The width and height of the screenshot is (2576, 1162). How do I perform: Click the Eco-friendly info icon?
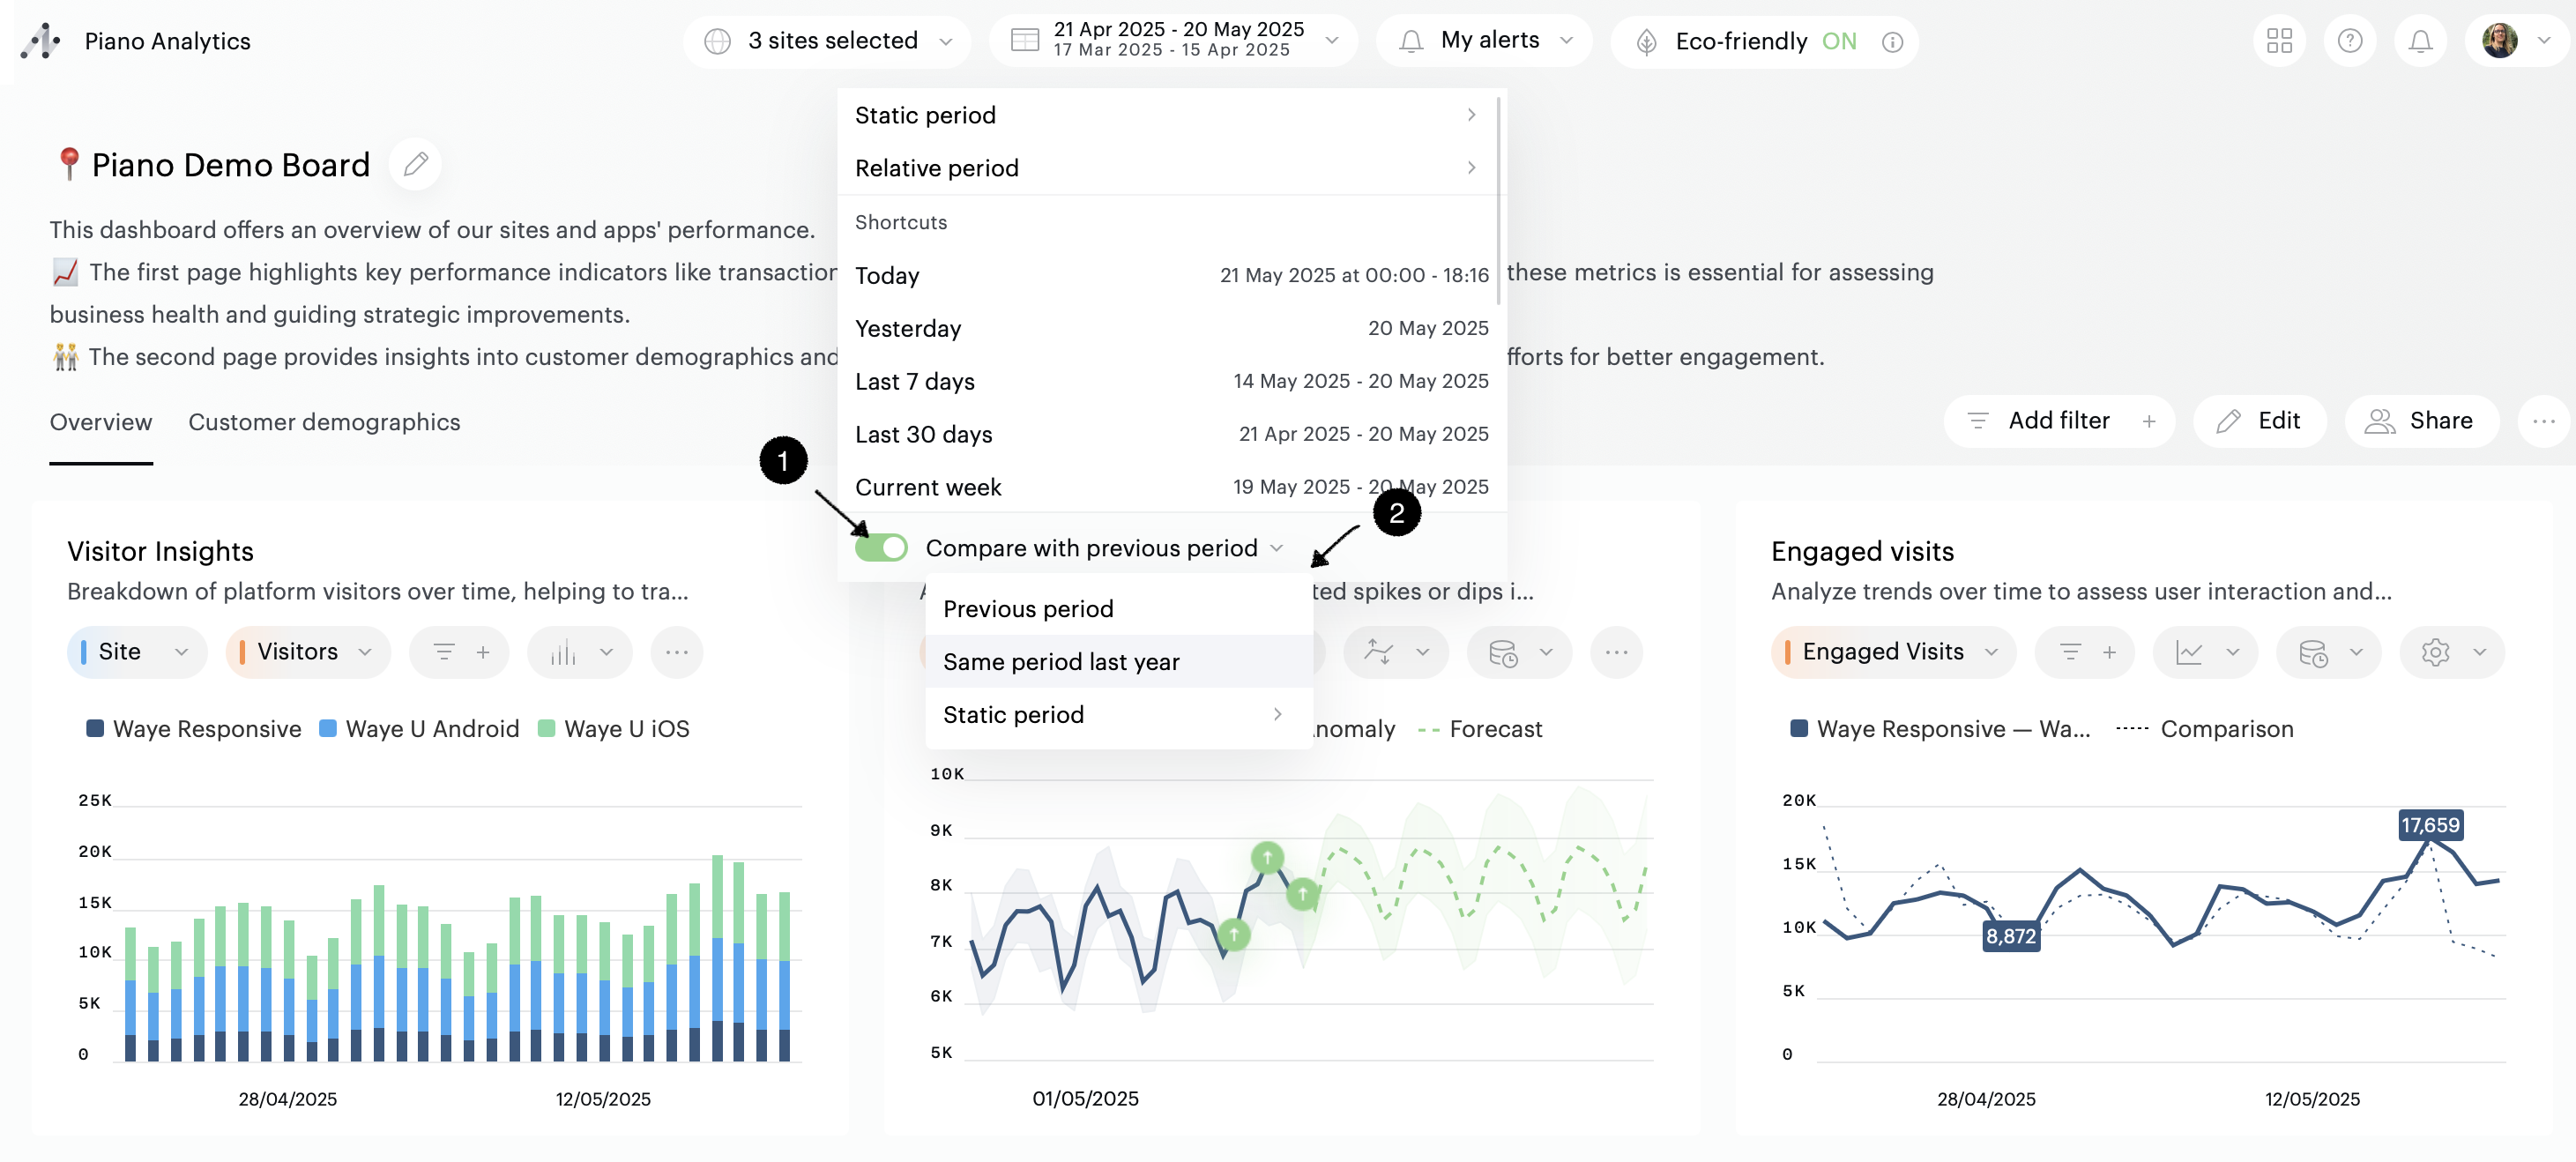point(1892,42)
